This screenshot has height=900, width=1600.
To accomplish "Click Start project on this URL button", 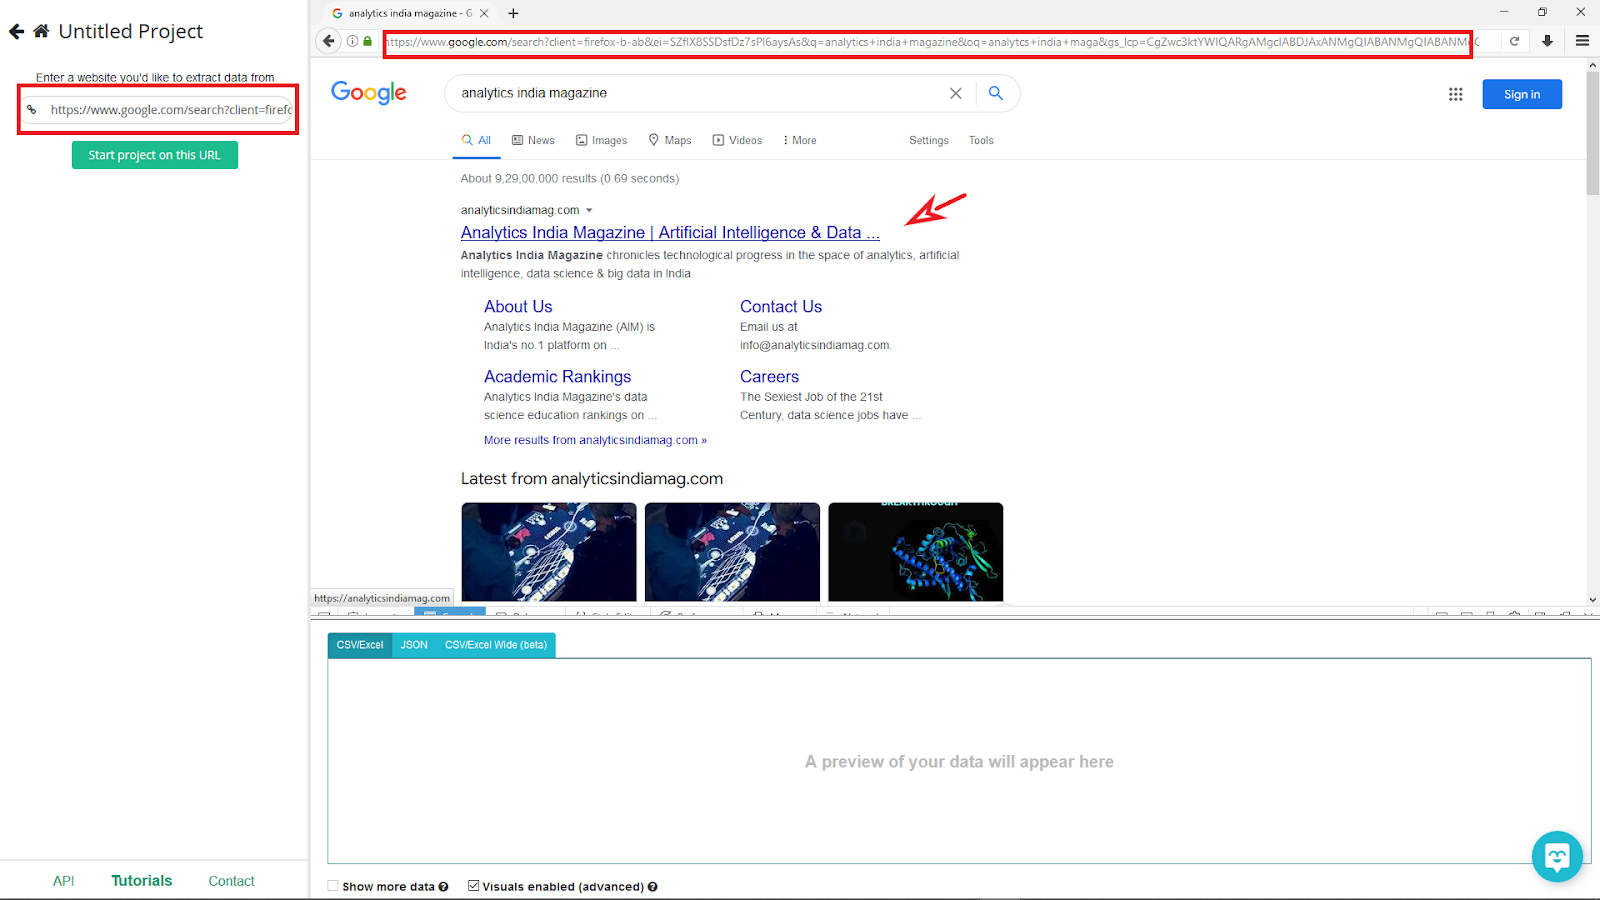I will (x=155, y=155).
